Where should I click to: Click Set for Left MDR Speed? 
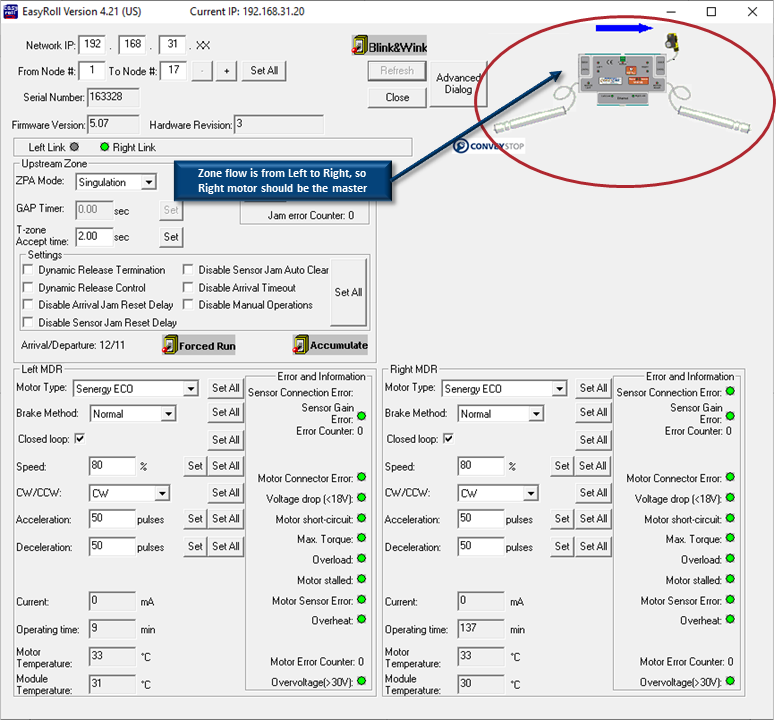[195, 466]
